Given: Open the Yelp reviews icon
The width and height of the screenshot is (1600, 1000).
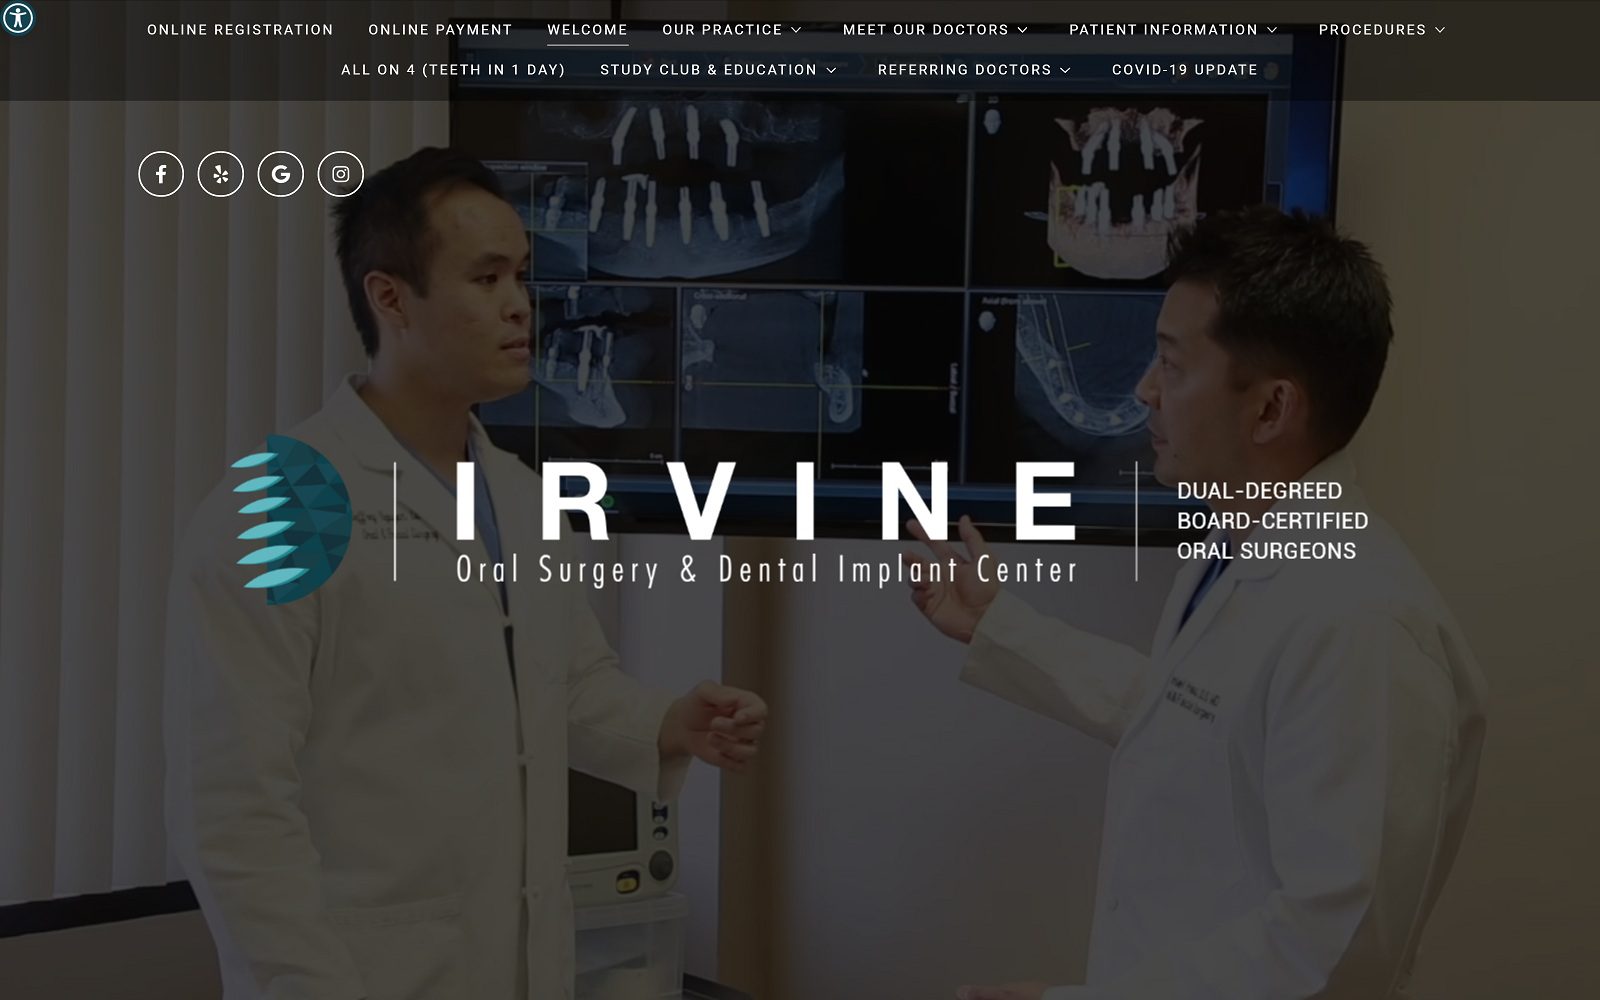Looking at the screenshot, I should point(221,174).
